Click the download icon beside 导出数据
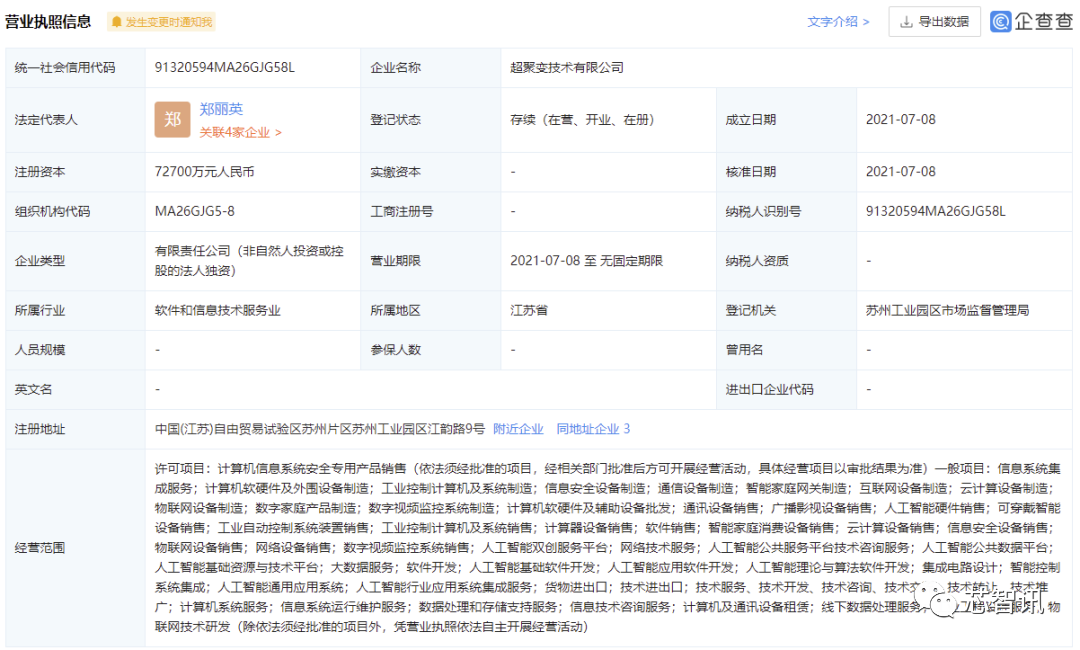 pos(906,22)
